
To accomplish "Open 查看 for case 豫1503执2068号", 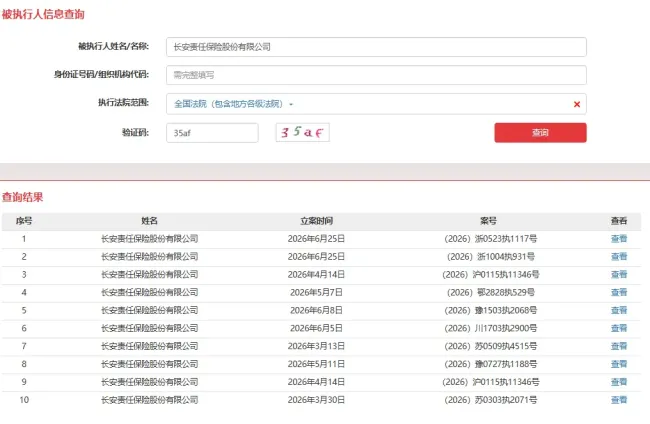I will 619,310.
